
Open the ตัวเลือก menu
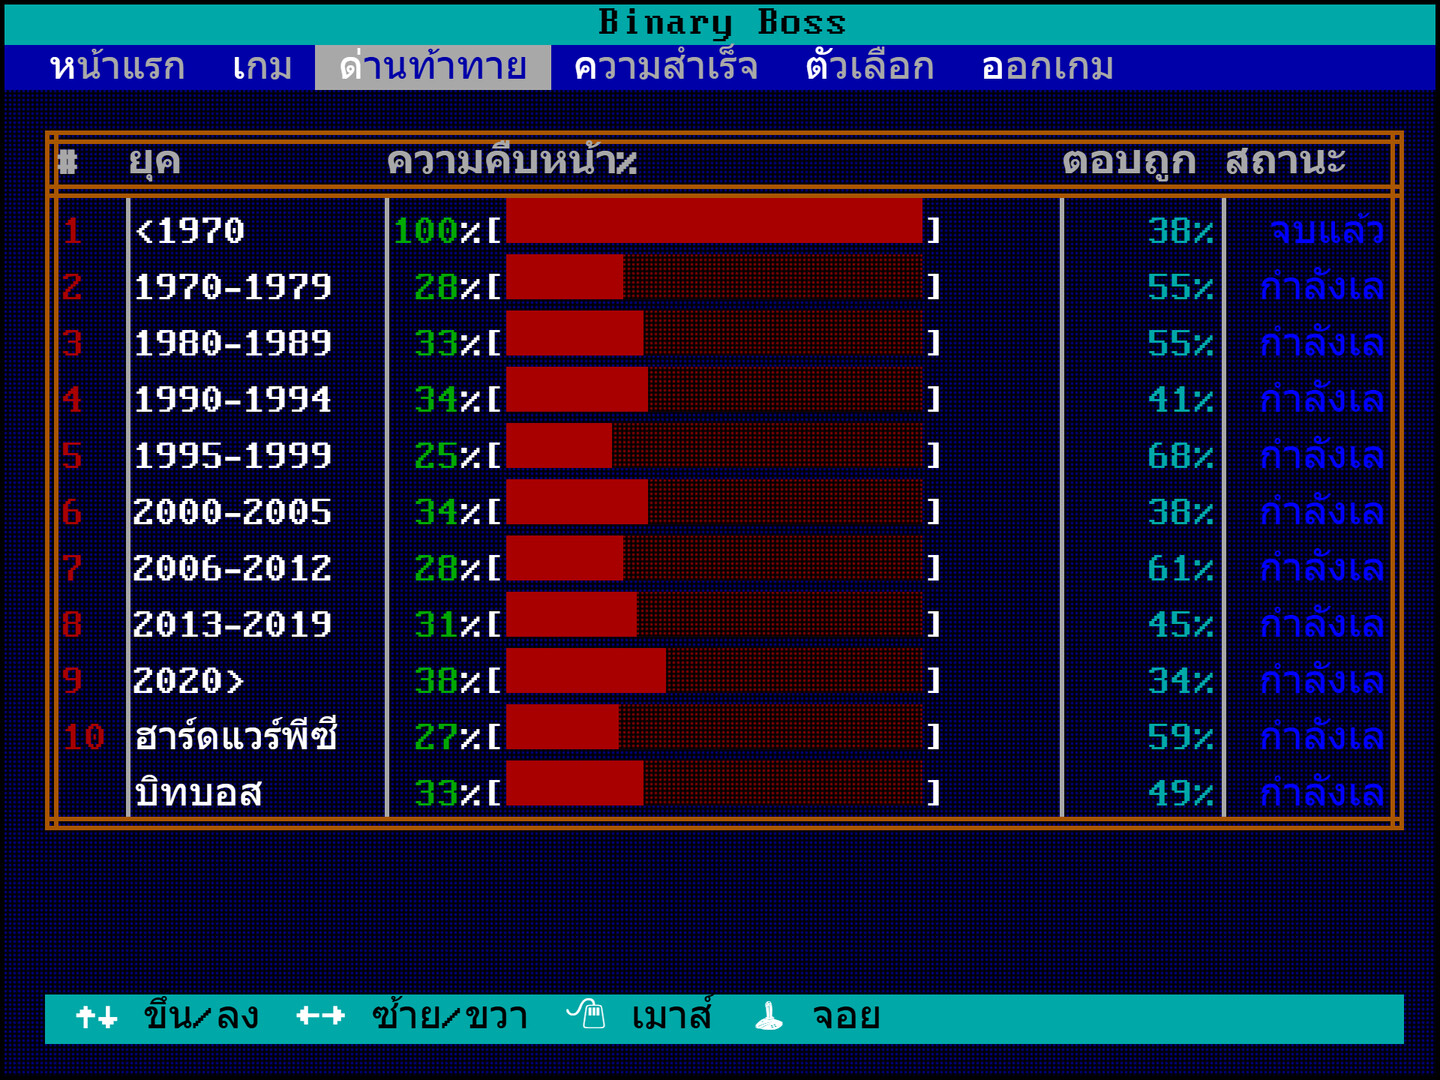pyautogui.click(x=869, y=67)
